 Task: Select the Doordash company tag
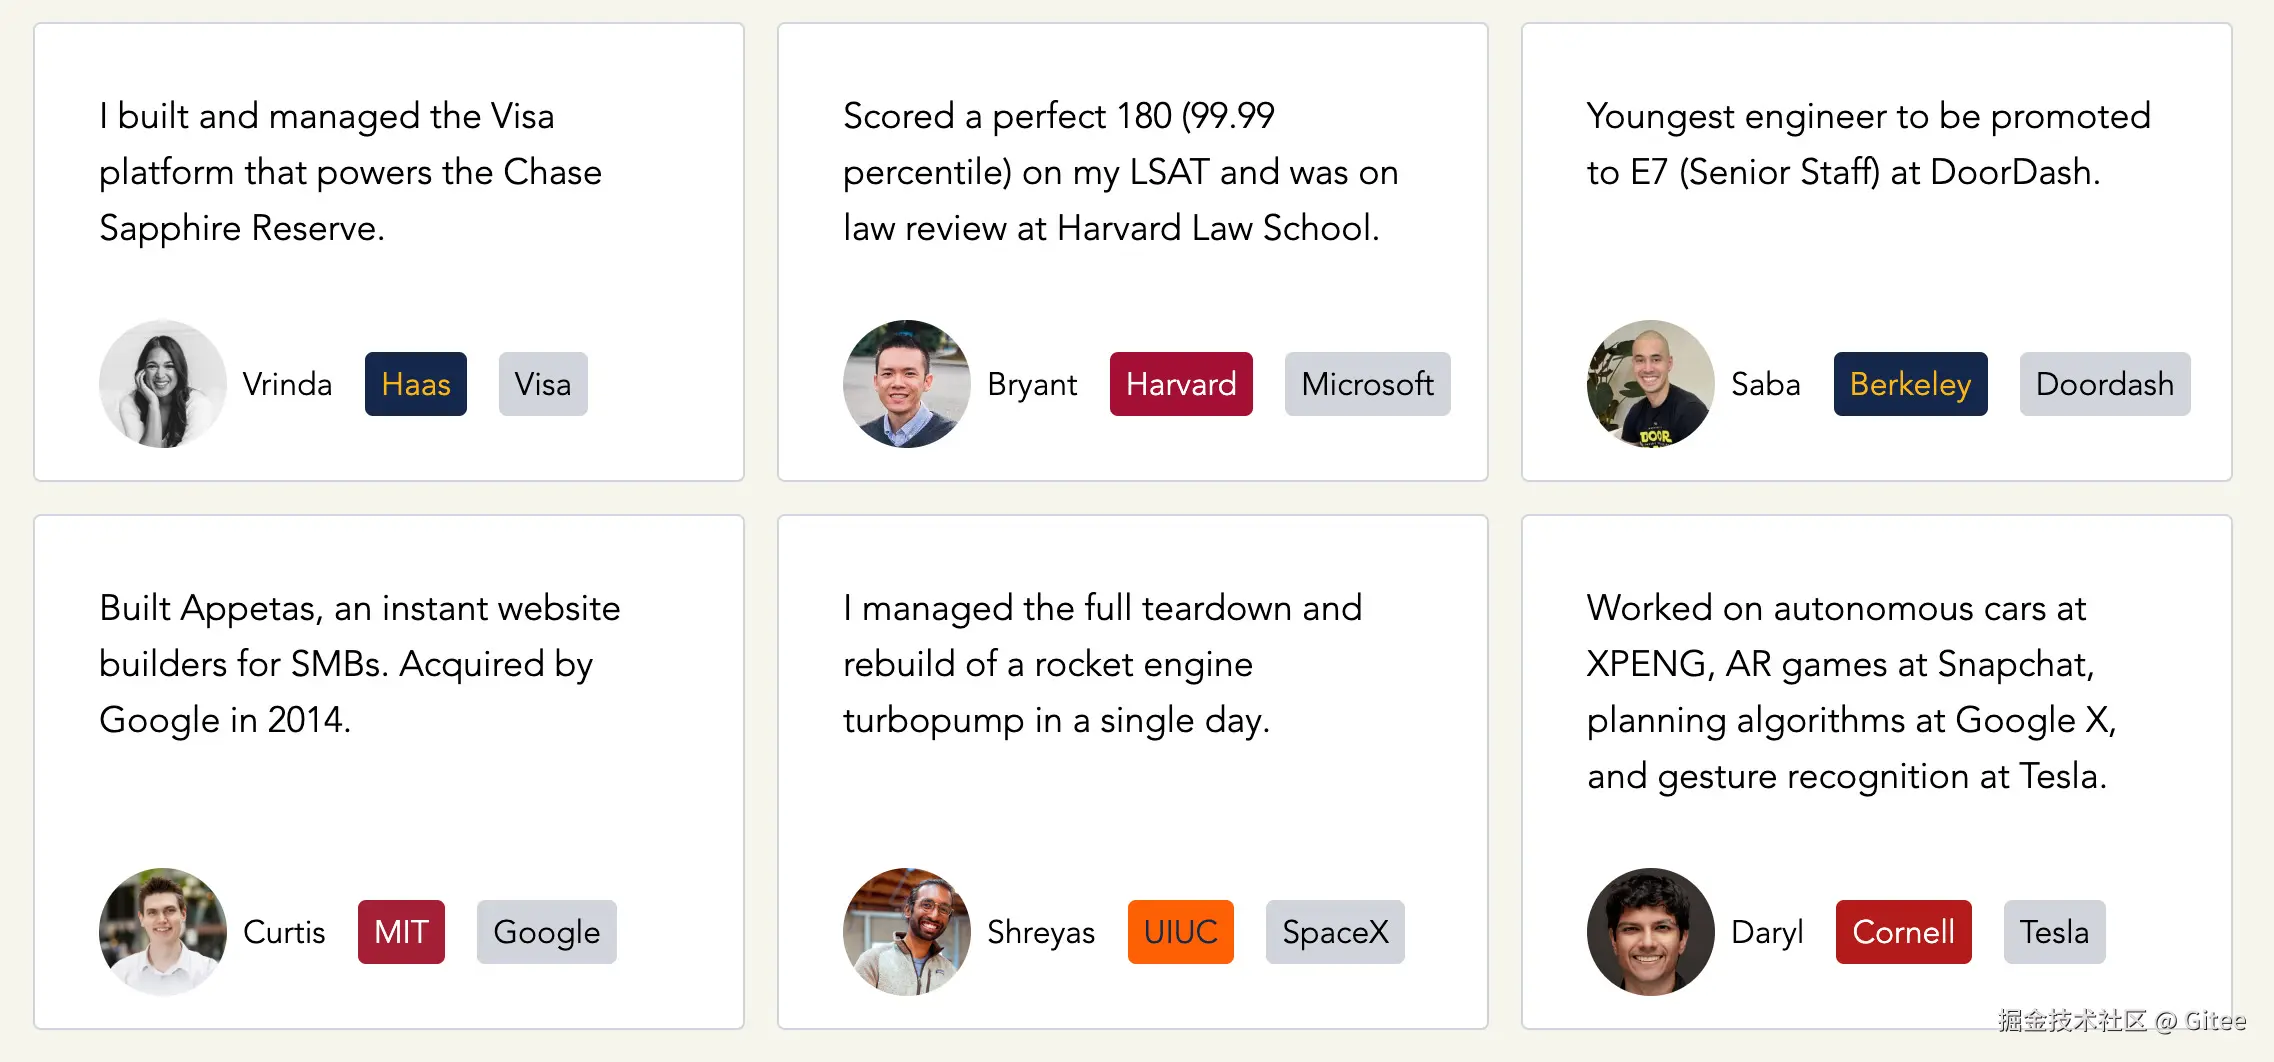tap(2105, 384)
